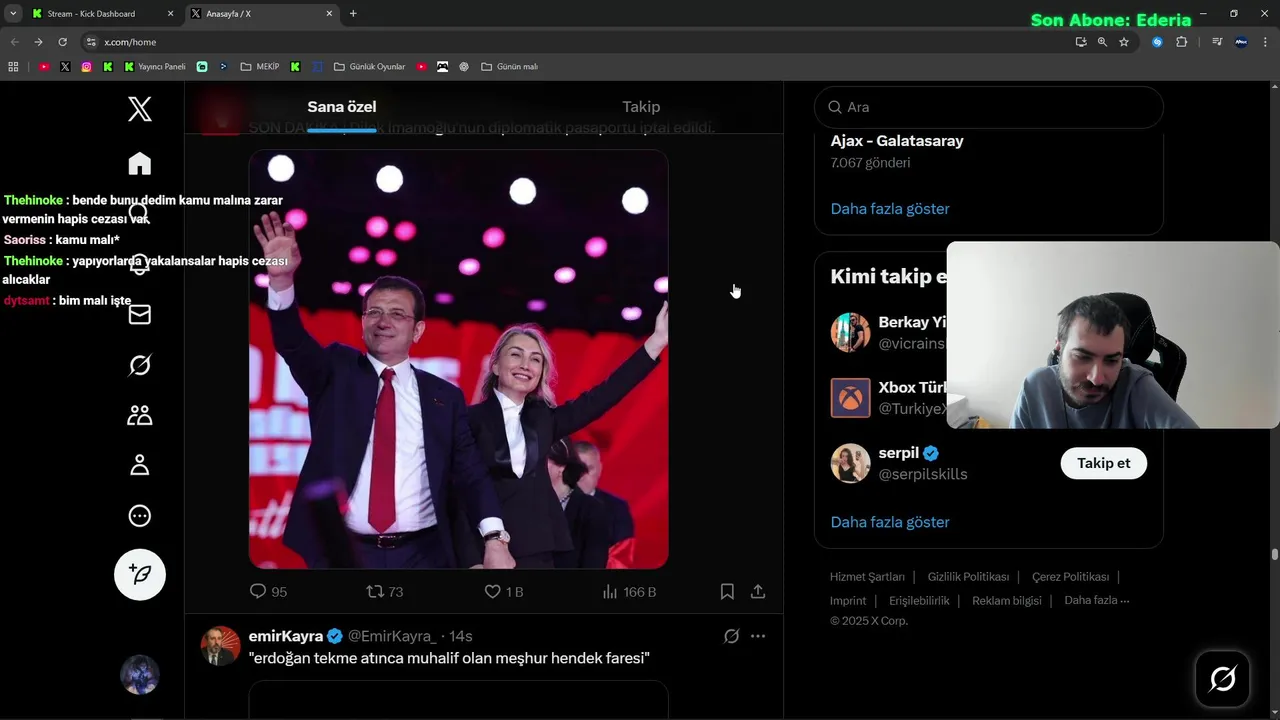Open media controls toolbar icon
This screenshot has height=720, width=1280.
pyautogui.click(x=1217, y=42)
